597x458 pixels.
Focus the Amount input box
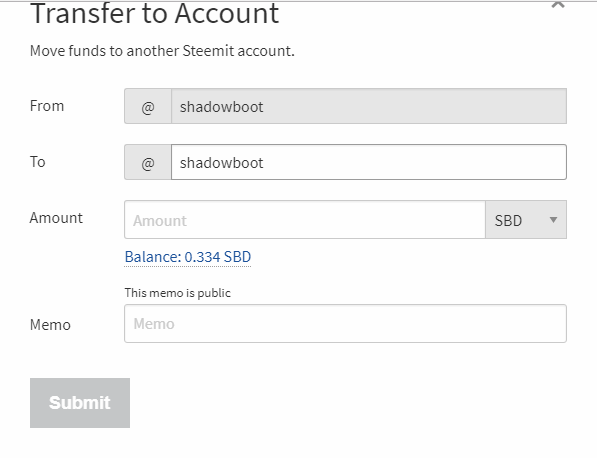pyautogui.click(x=305, y=220)
